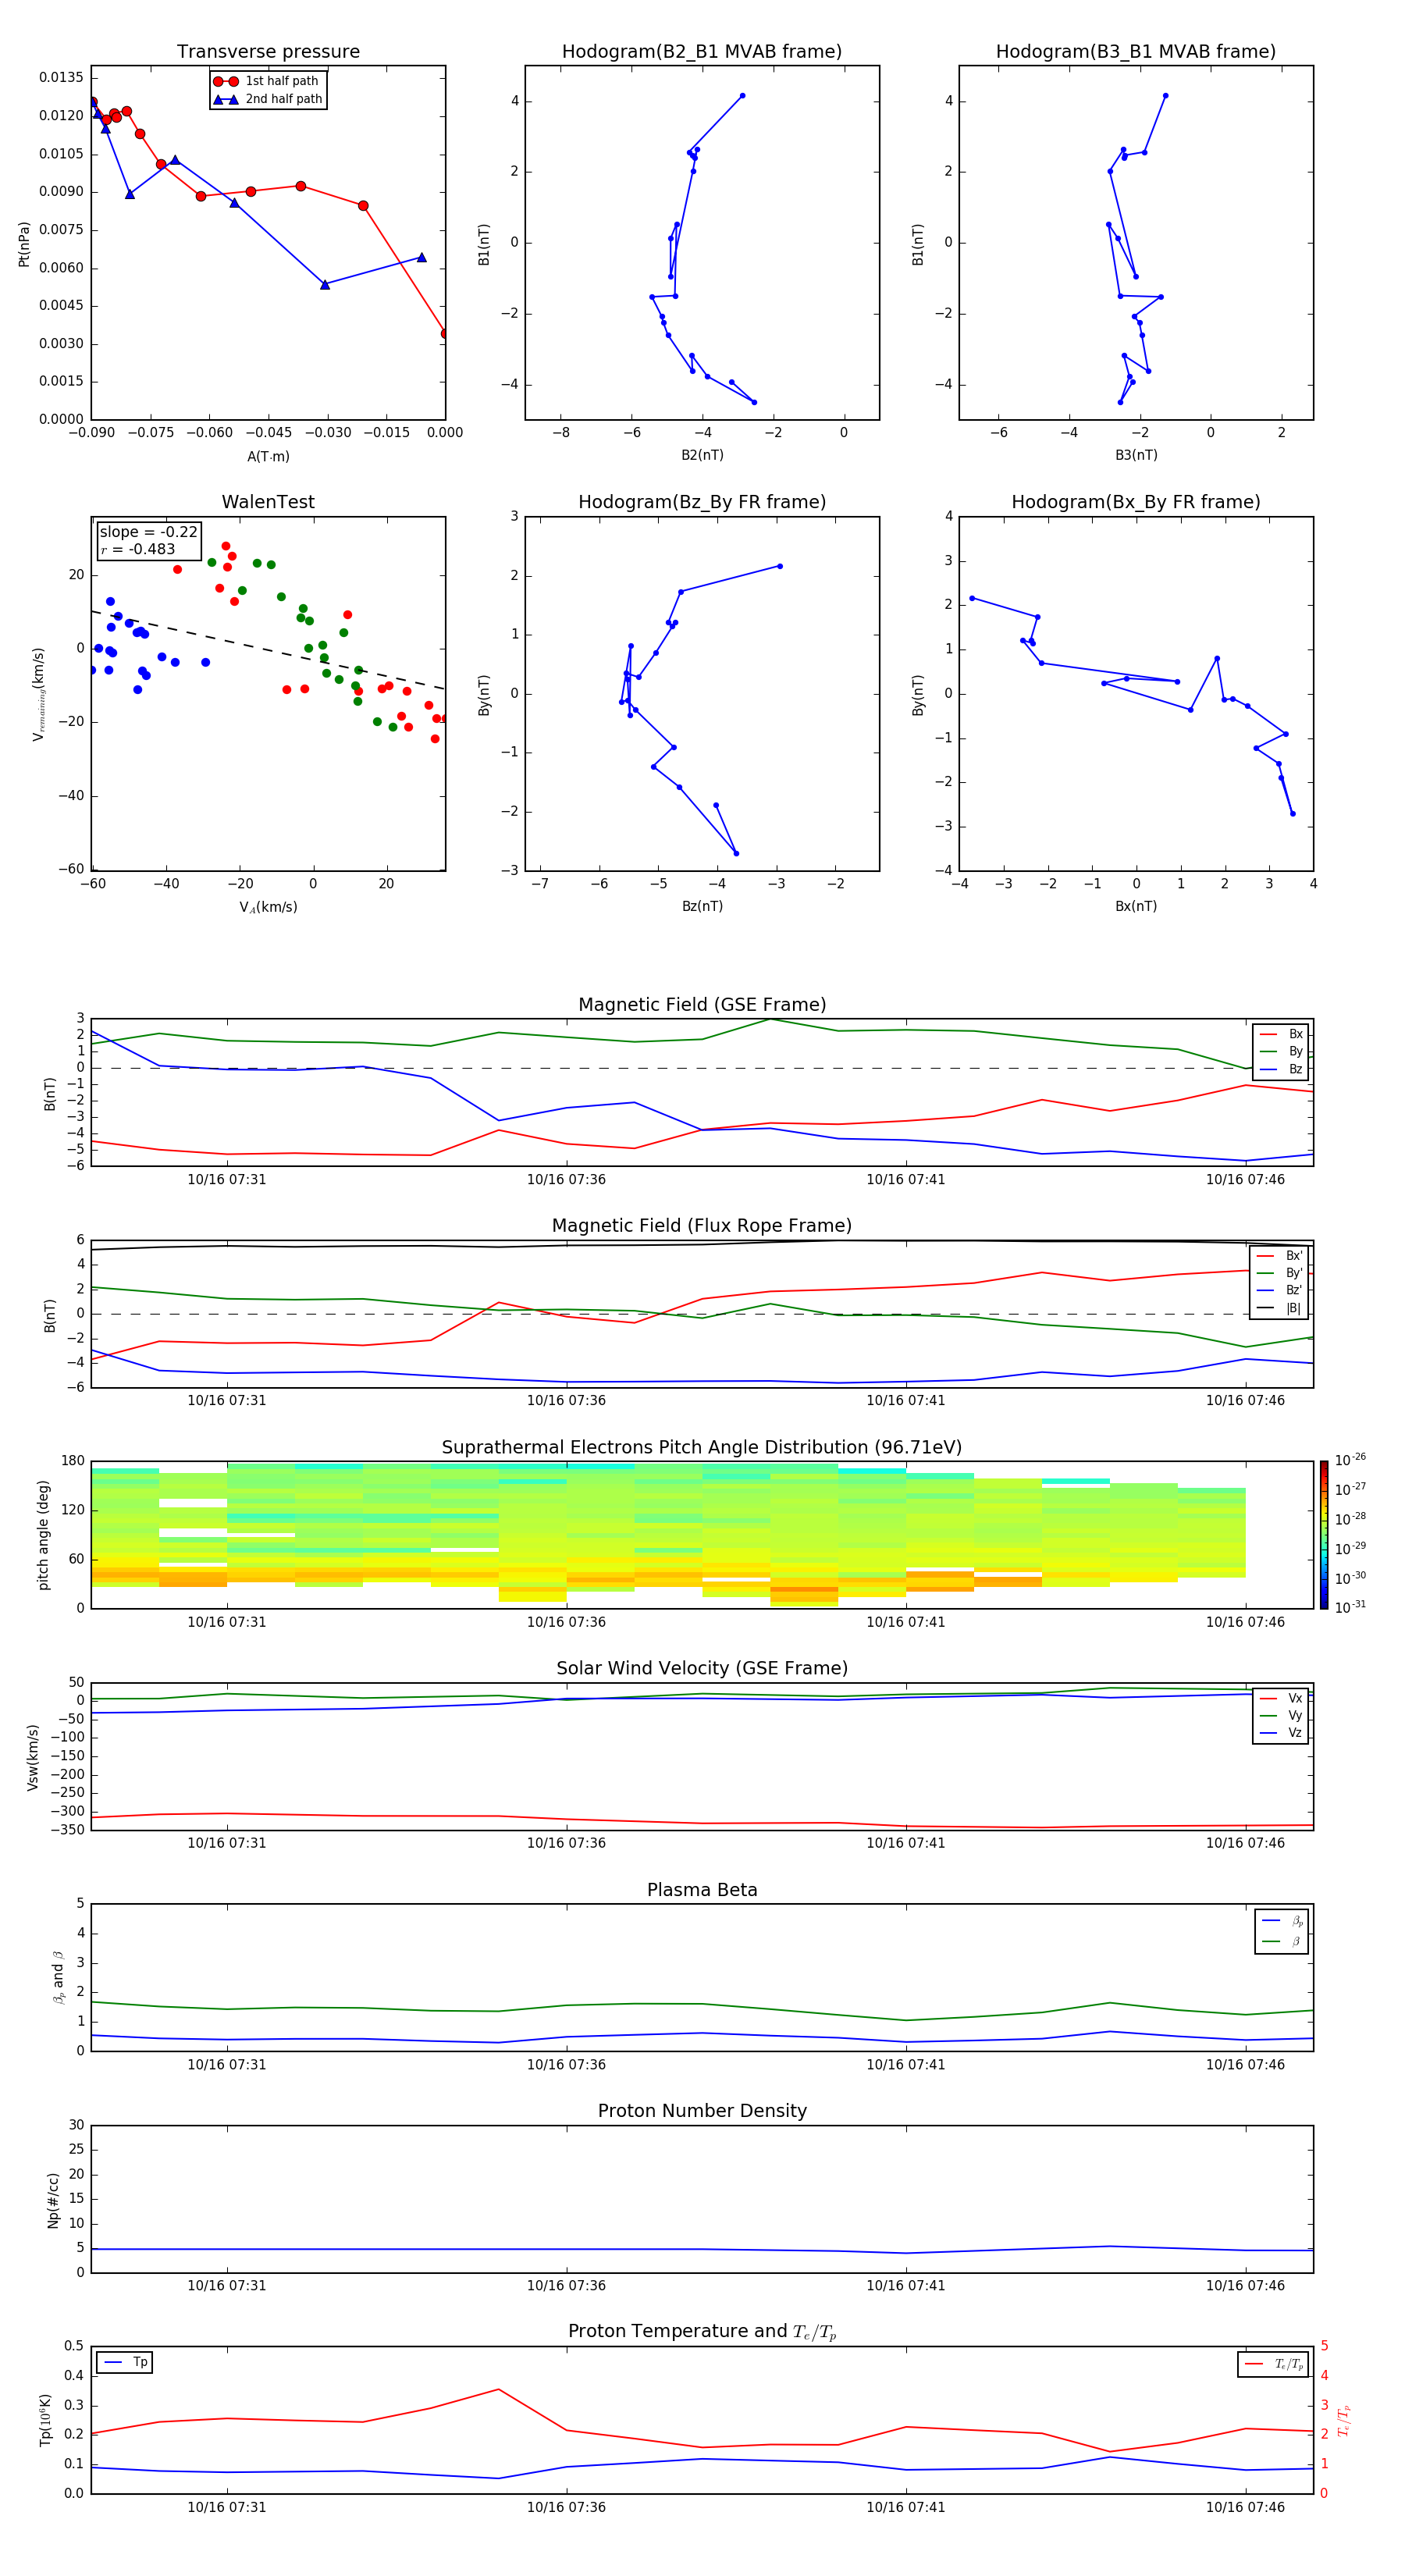
Task: Click the Magnetic Field (GSE Frame) title
Action: coord(702,1005)
